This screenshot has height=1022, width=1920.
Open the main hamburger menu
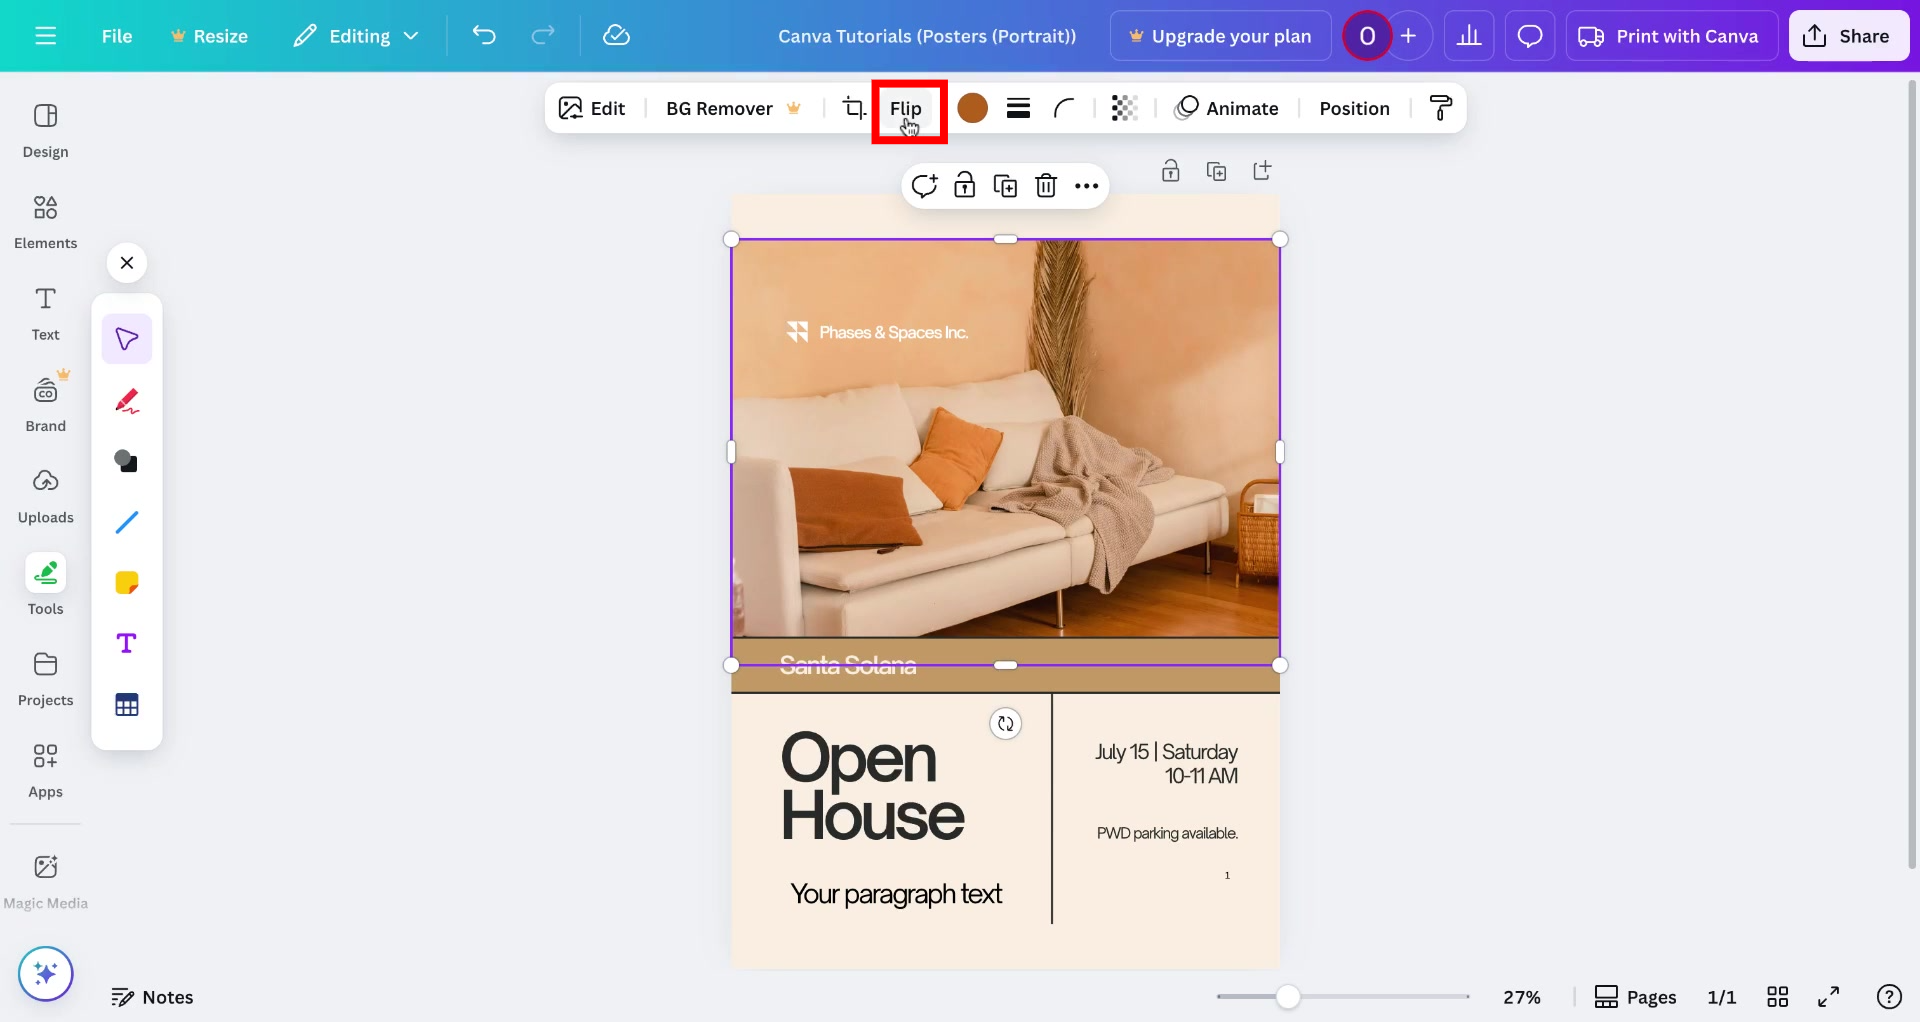coord(45,35)
